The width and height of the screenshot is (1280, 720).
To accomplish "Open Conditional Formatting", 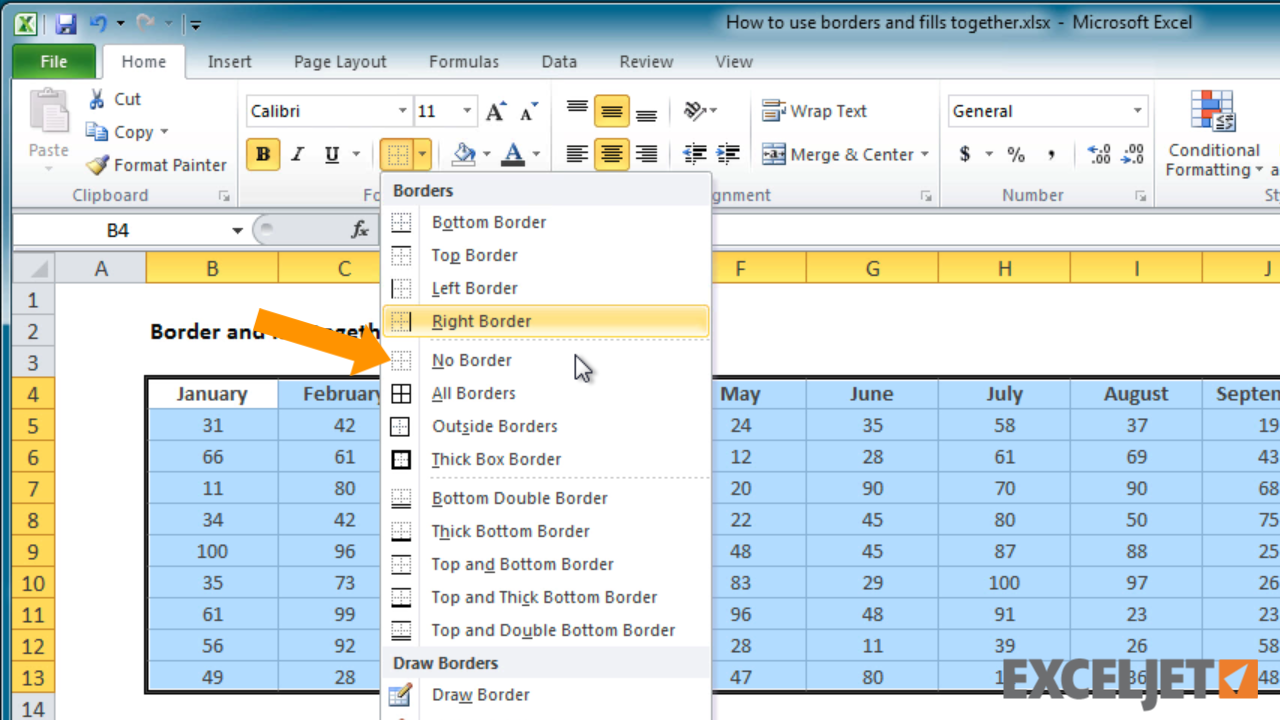I will 1214,134.
